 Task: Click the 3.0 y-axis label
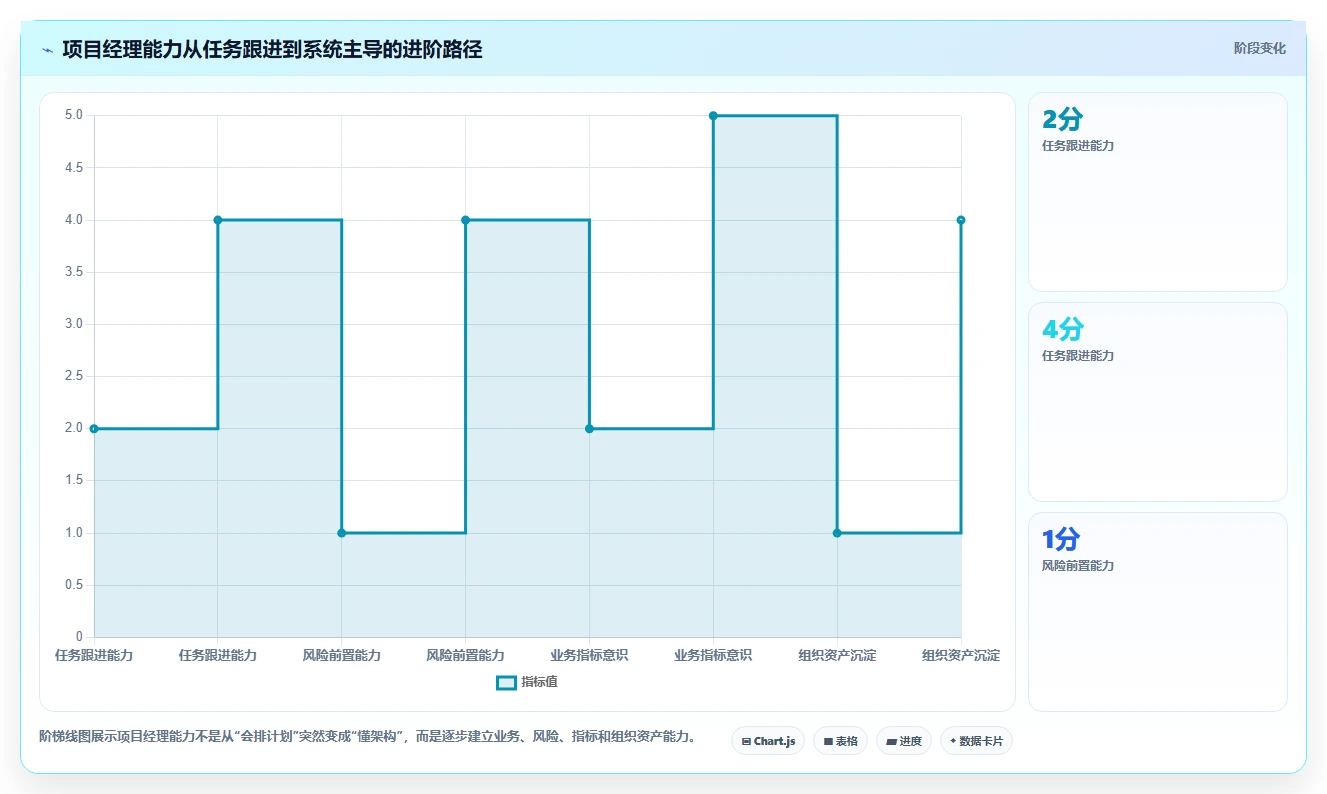pyautogui.click(x=74, y=324)
